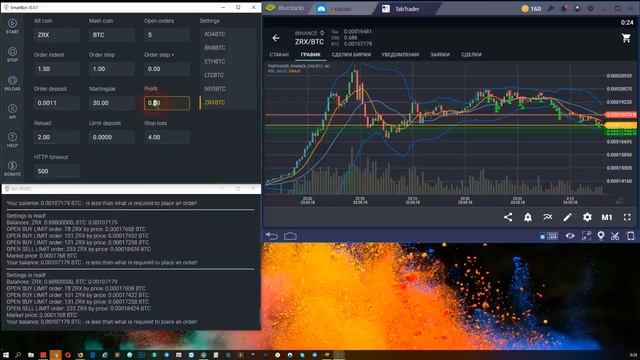Open Windows taskbar search
The height and width of the screenshot is (360, 640).
coord(18,355)
